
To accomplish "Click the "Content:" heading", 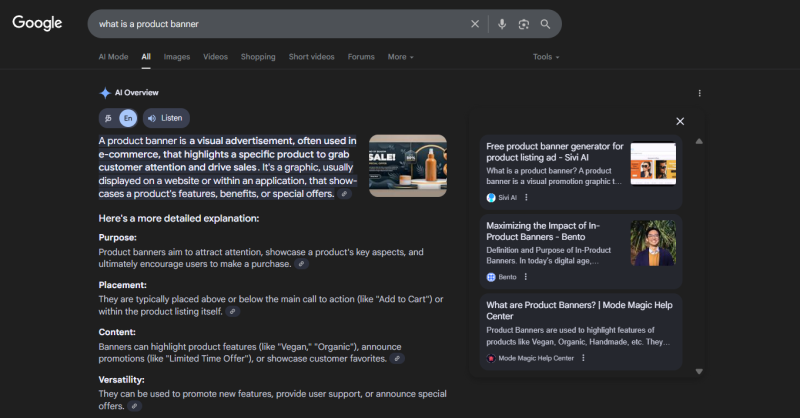I will point(117,332).
